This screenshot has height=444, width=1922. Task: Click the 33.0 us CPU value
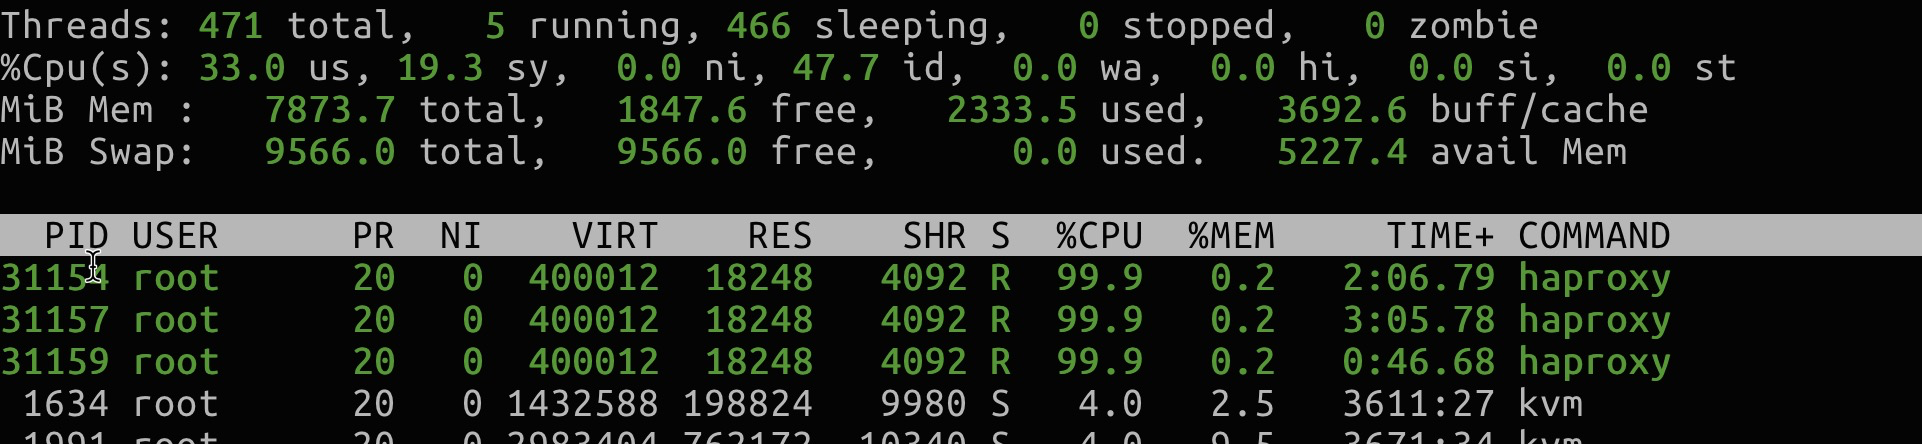pos(241,68)
